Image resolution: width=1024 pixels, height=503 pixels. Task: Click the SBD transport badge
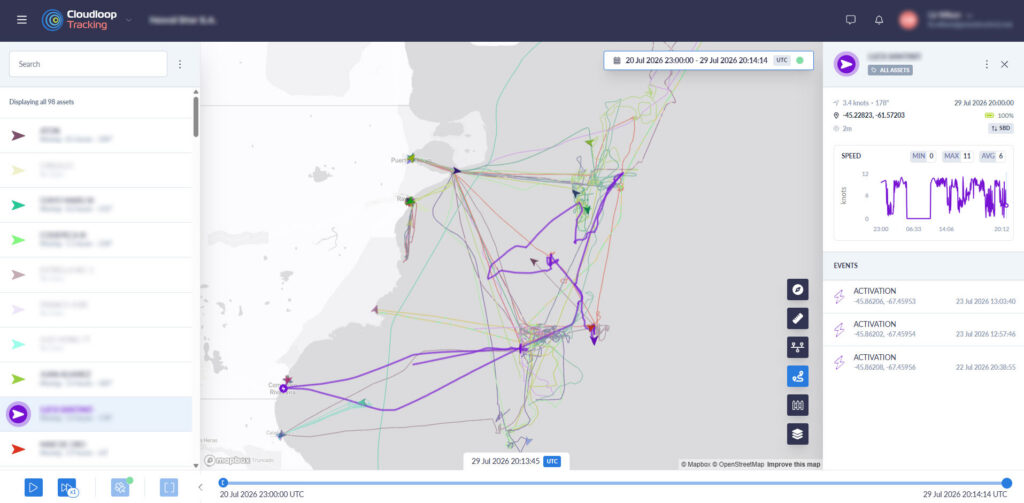coord(1000,129)
